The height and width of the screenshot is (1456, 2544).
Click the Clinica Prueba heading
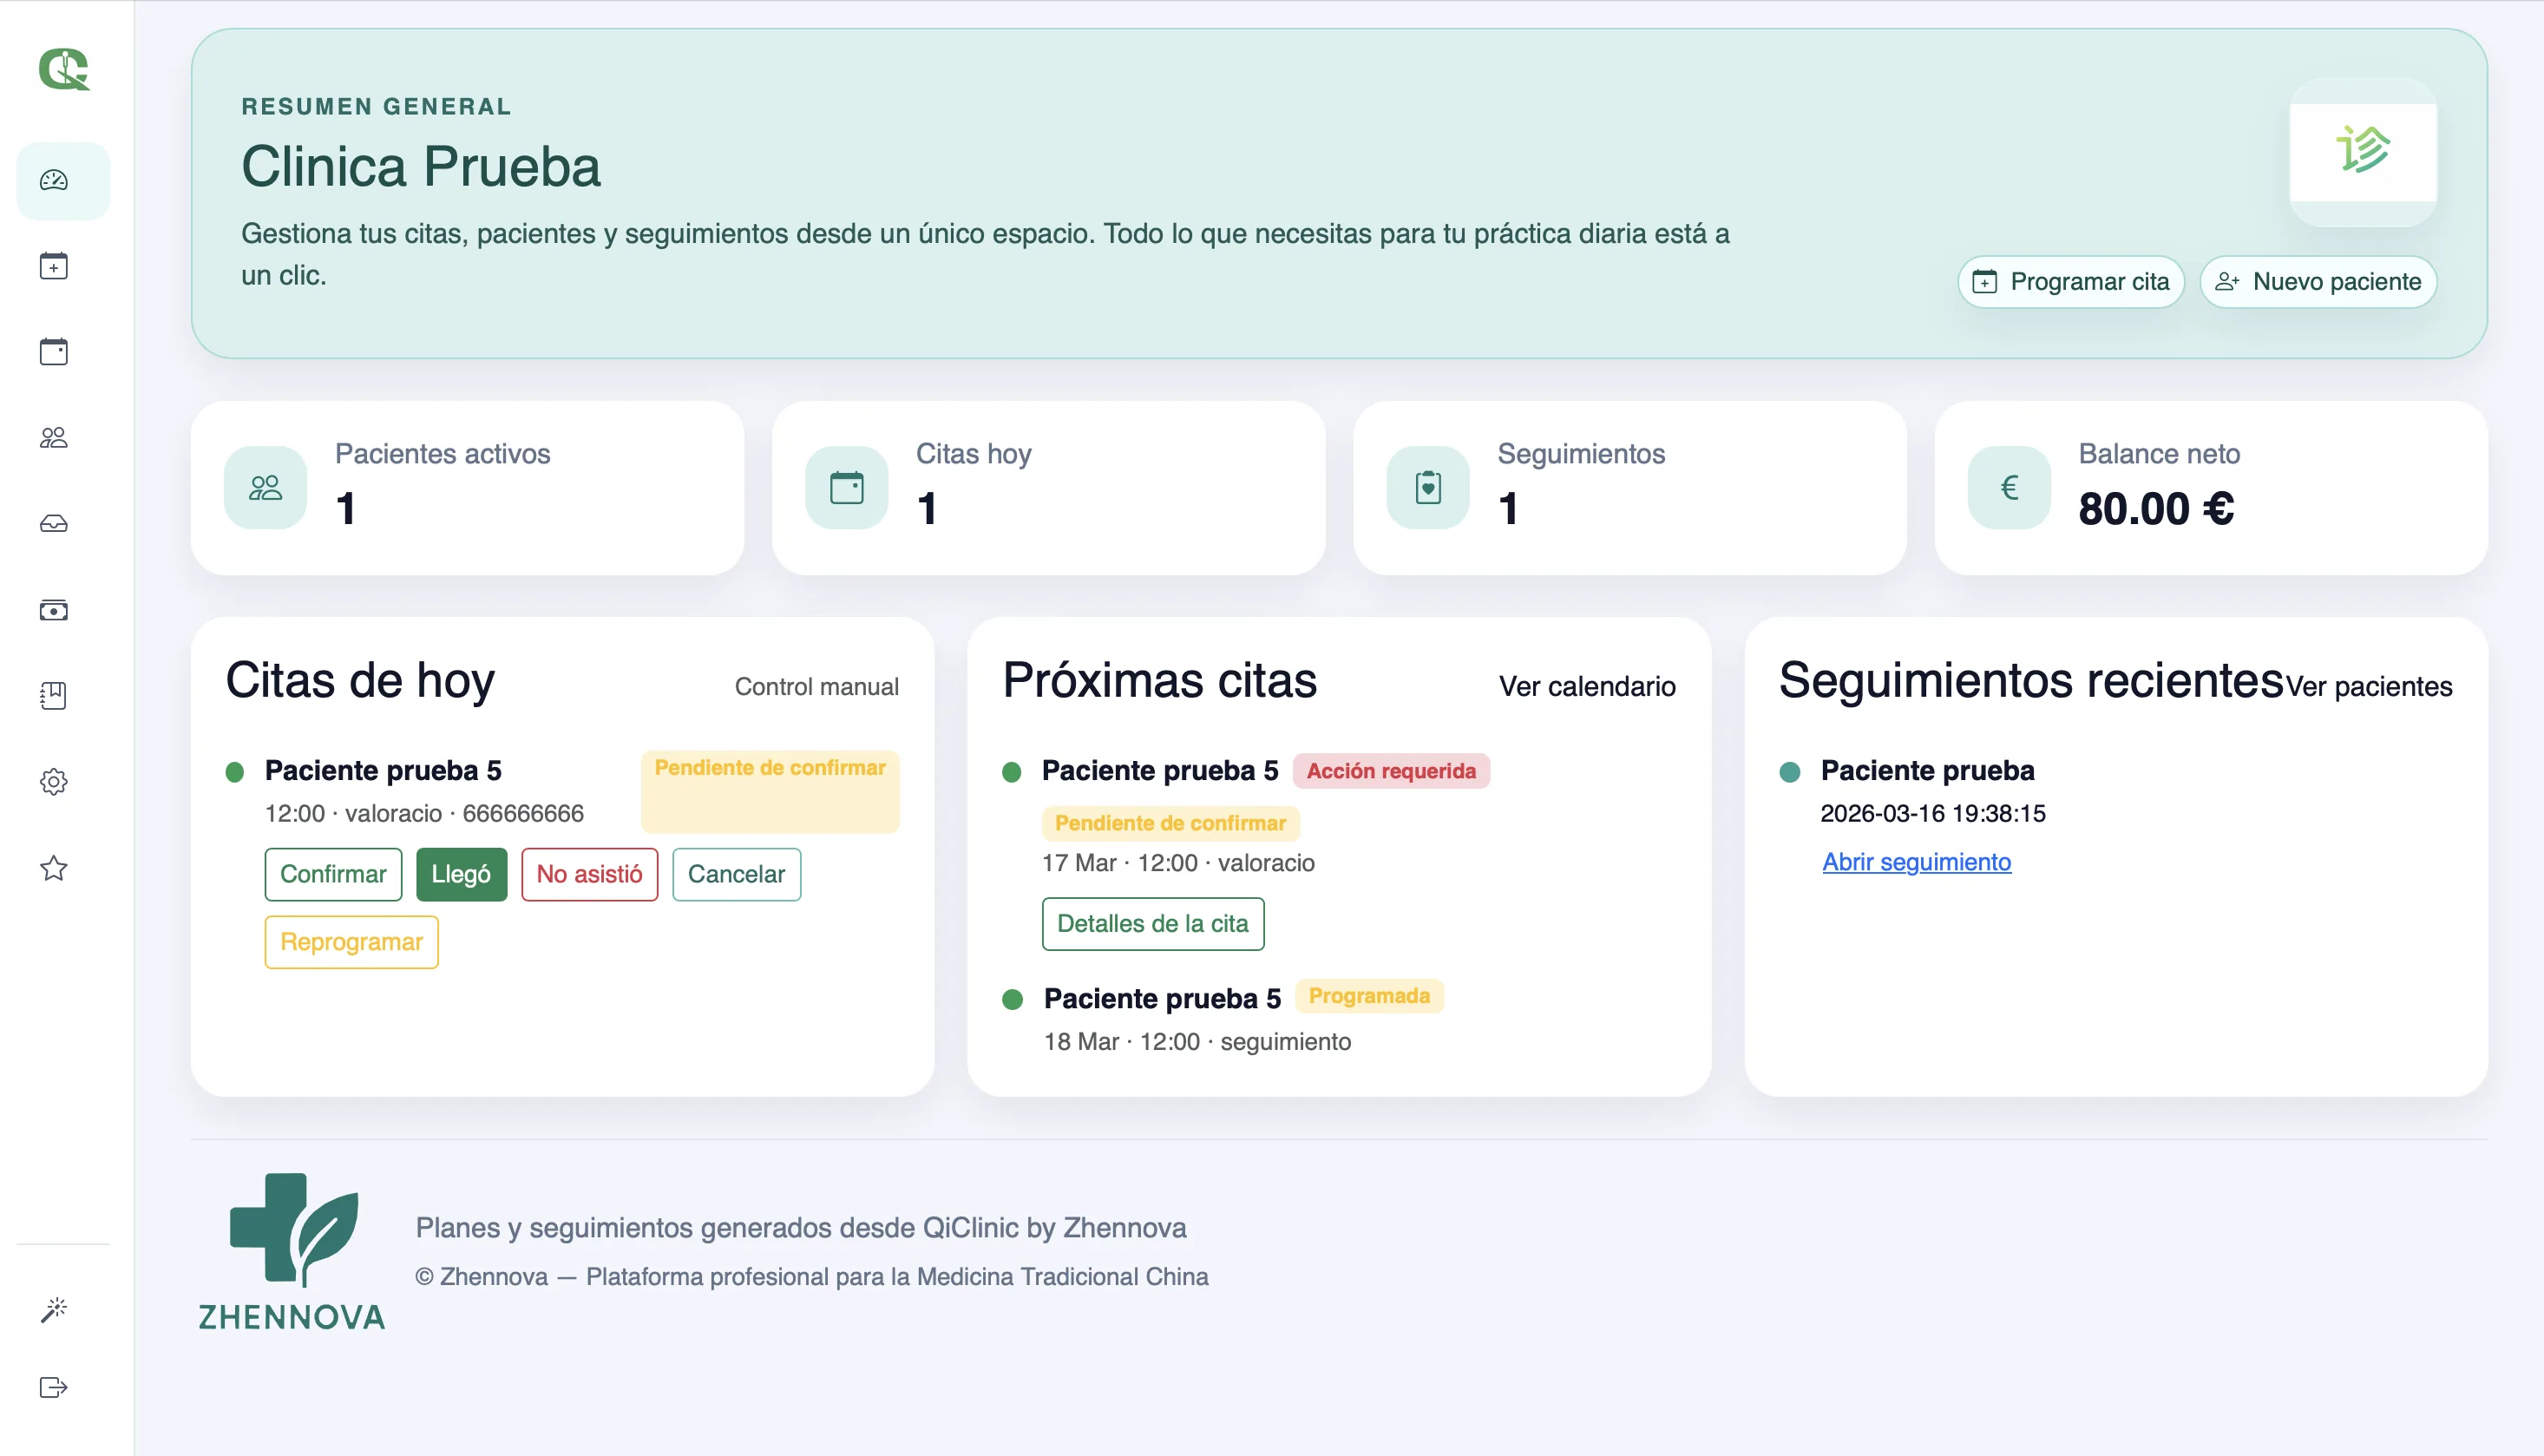click(x=421, y=166)
